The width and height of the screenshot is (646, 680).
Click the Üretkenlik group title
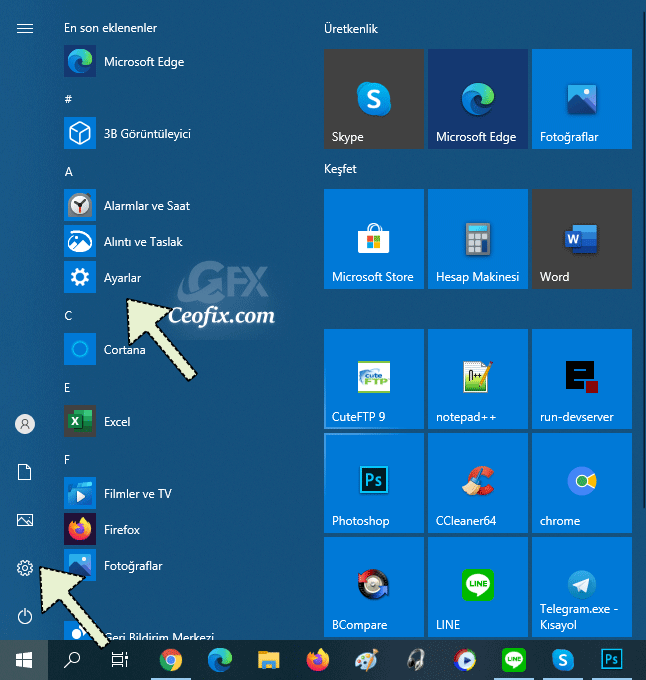(351, 29)
